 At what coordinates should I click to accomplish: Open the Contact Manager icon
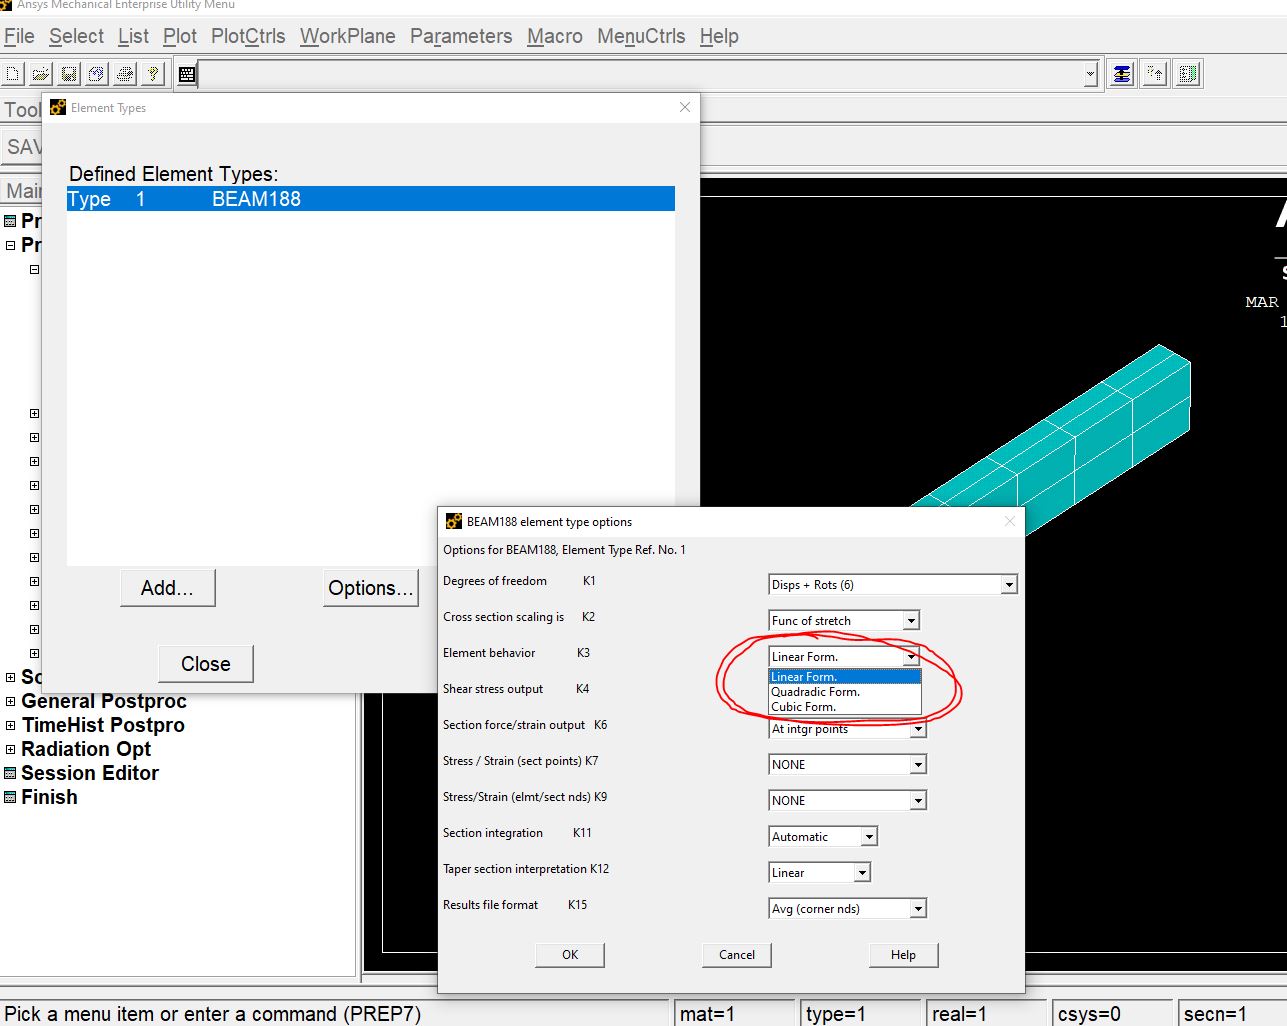point(1188,74)
